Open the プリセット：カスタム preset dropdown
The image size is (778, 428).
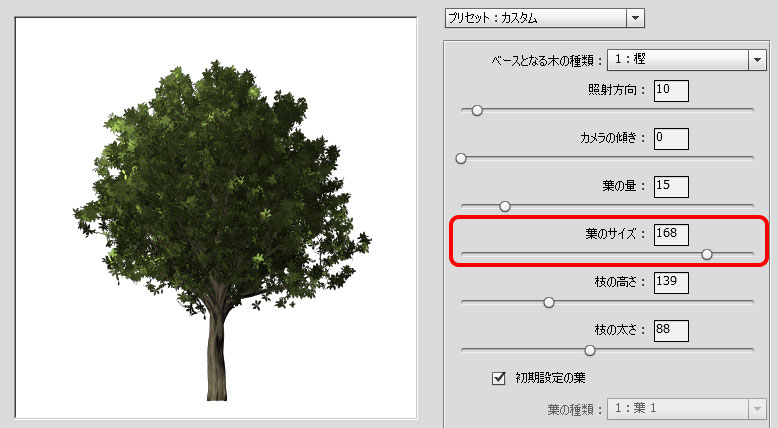point(544,18)
